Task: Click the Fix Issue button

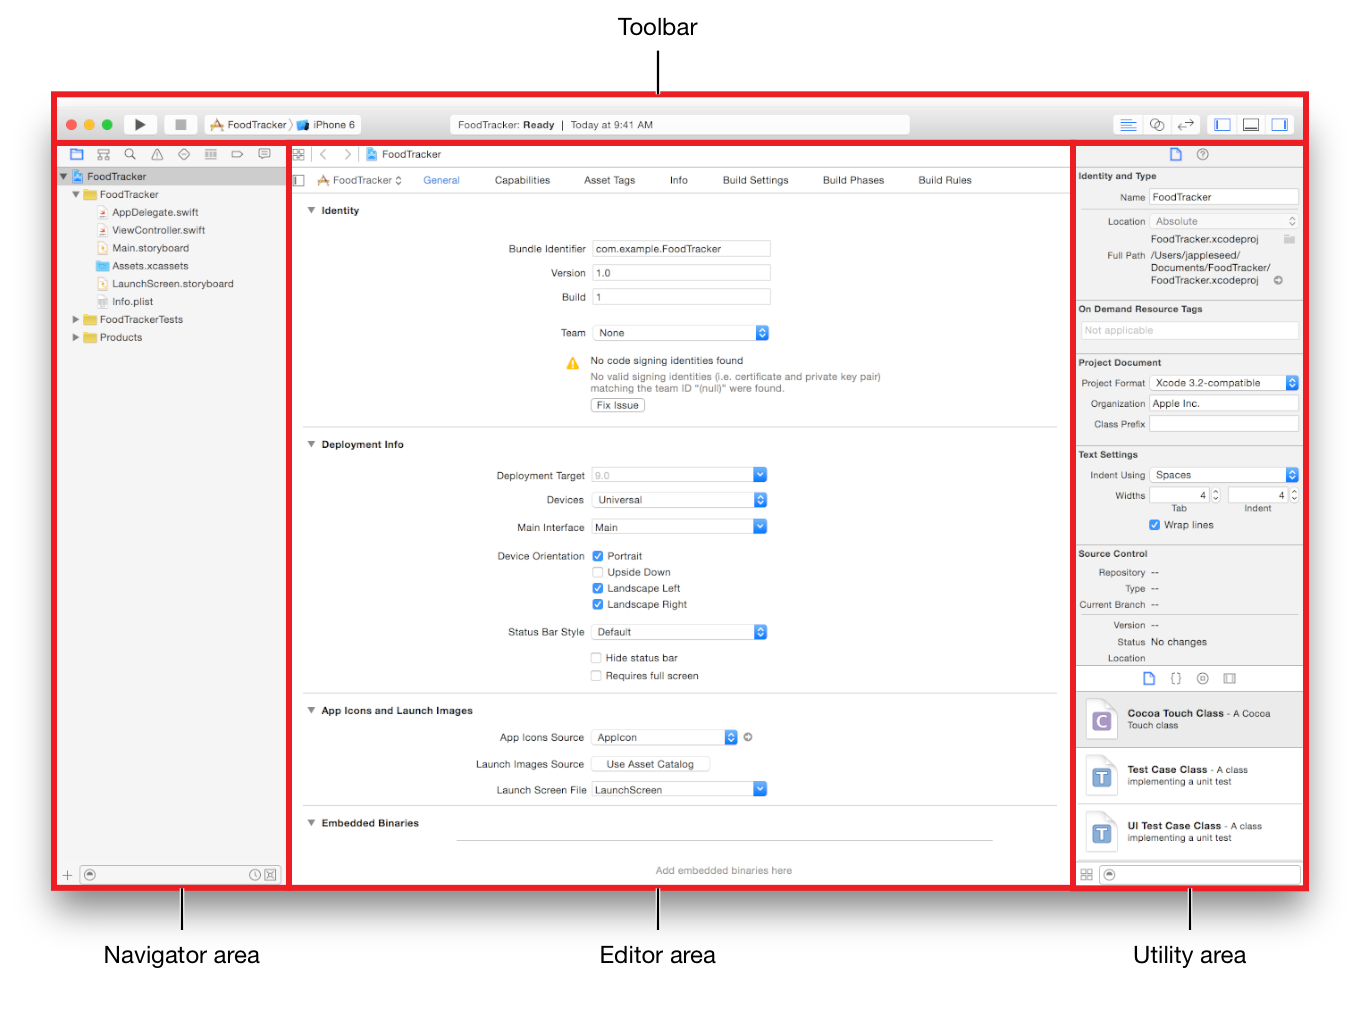Action: click(618, 405)
